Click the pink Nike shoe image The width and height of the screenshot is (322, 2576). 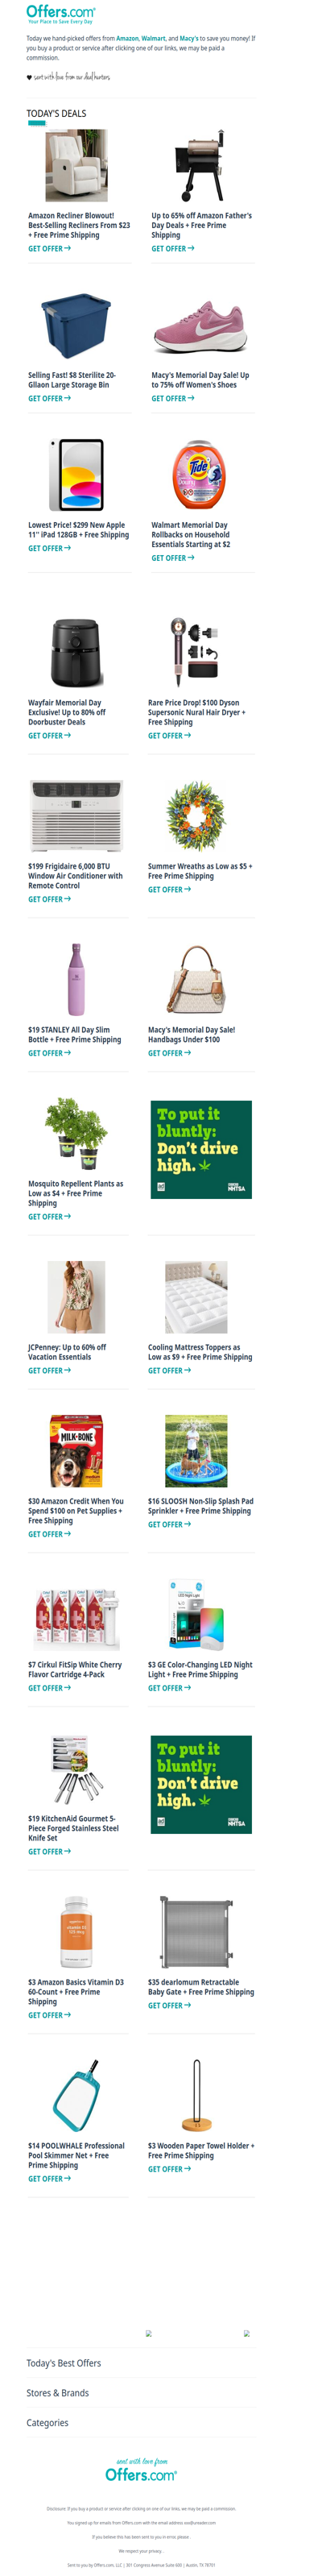point(199,326)
